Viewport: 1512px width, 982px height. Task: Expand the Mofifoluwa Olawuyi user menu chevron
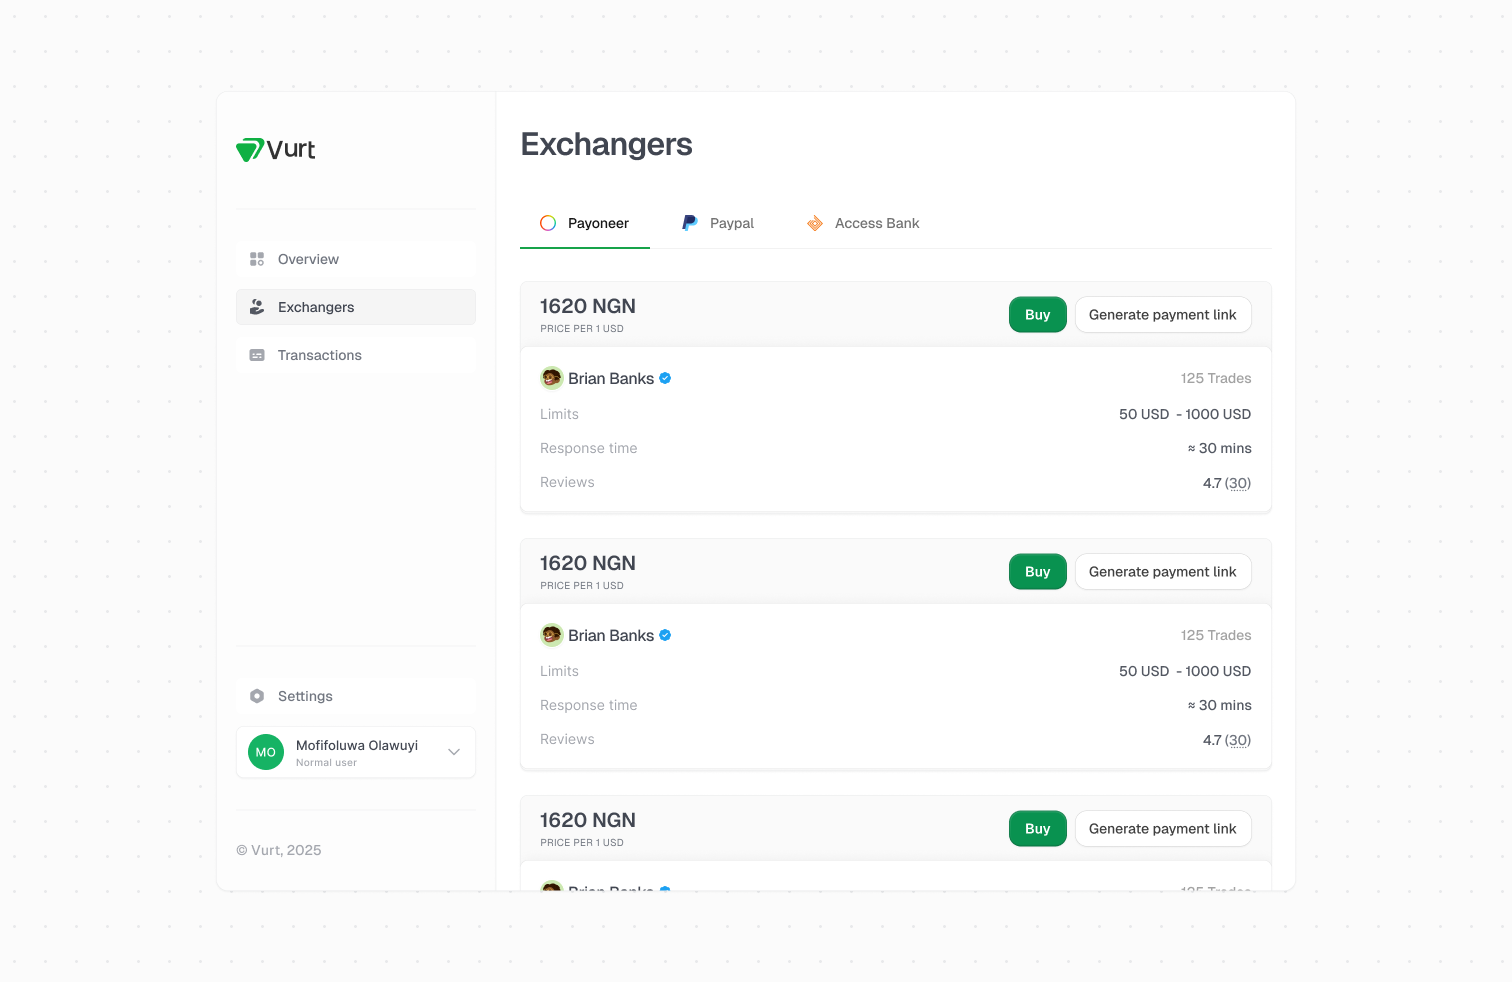[454, 752]
